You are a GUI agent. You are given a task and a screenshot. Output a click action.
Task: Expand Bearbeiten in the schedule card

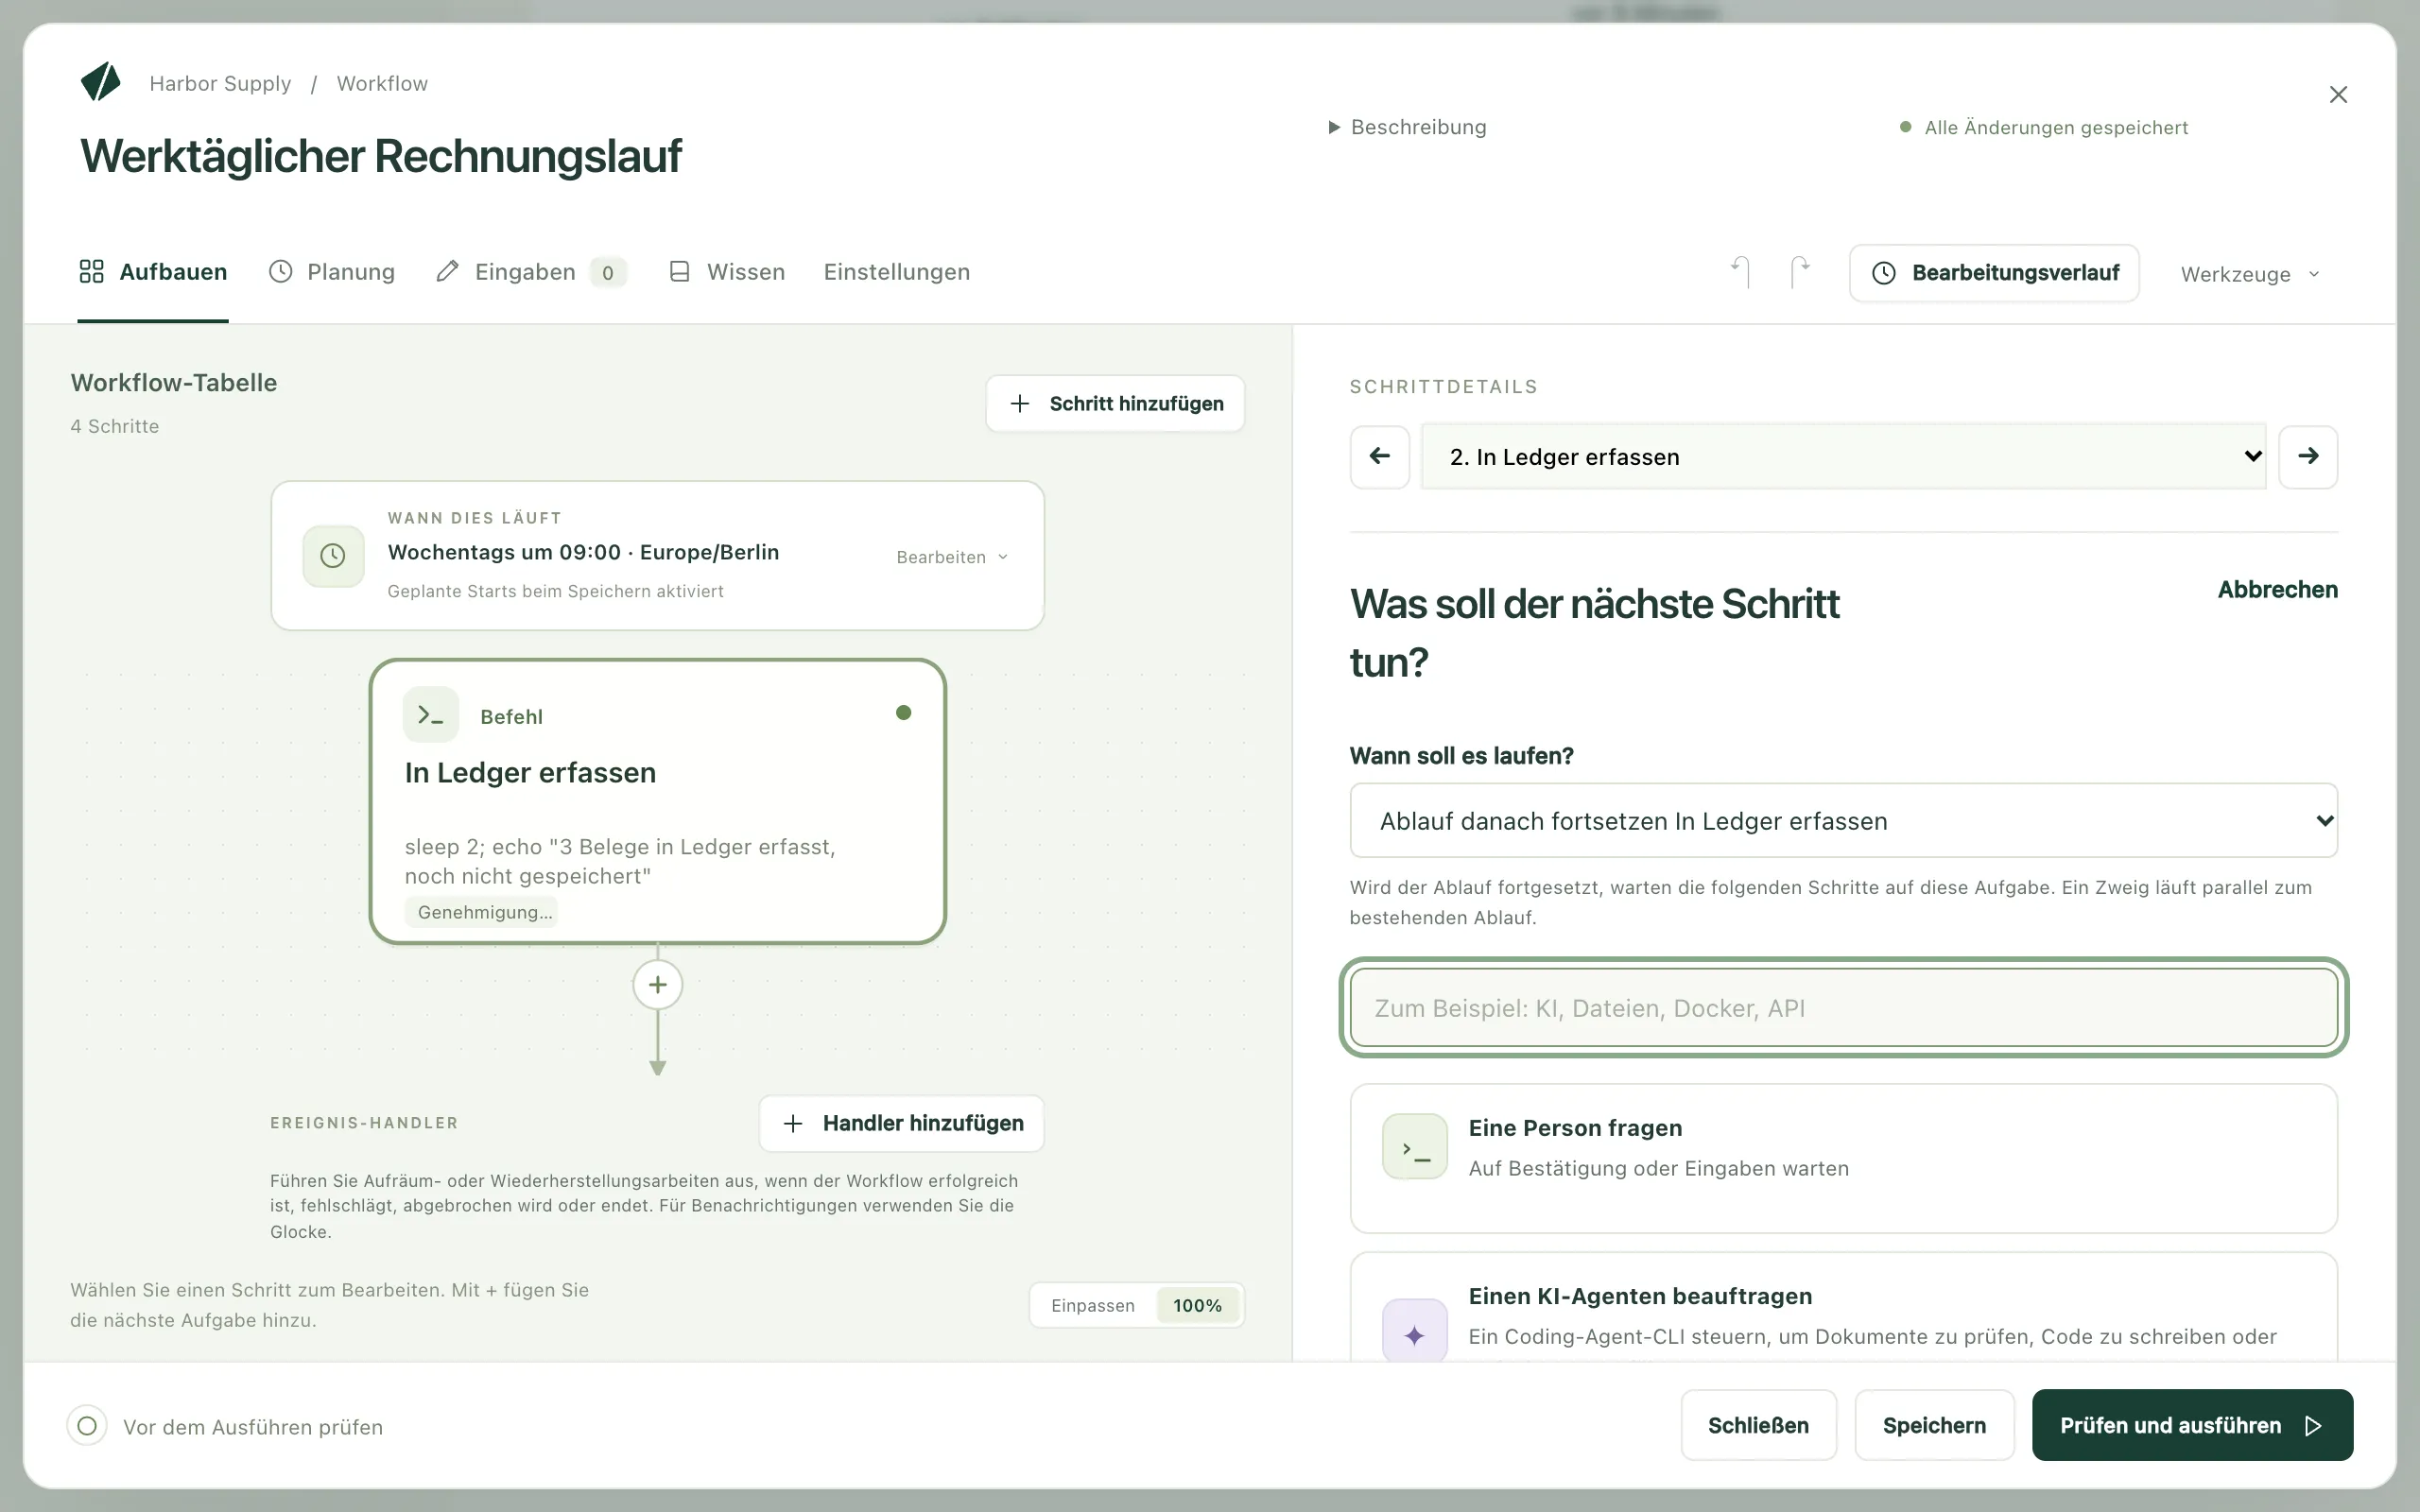952,557
